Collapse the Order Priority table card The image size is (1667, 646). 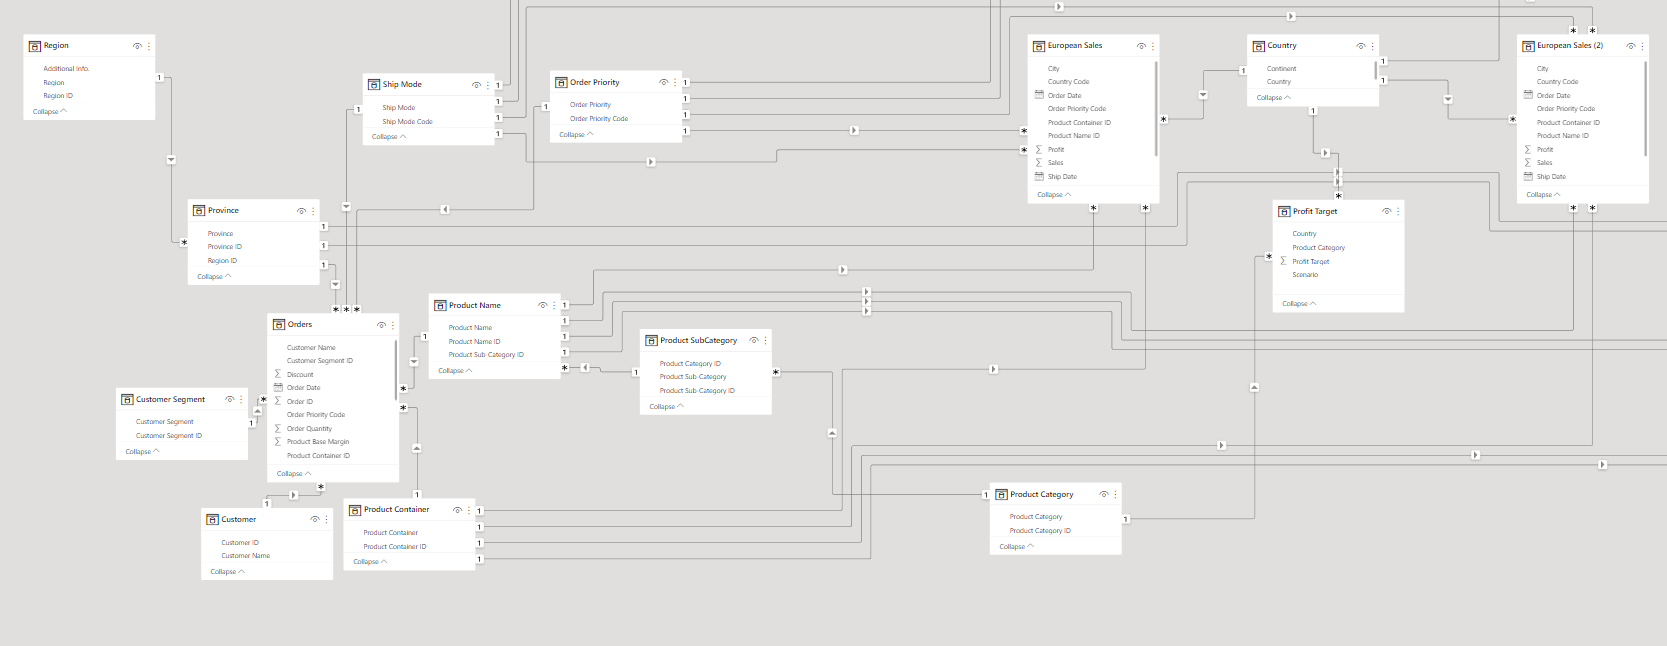[576, 135]
